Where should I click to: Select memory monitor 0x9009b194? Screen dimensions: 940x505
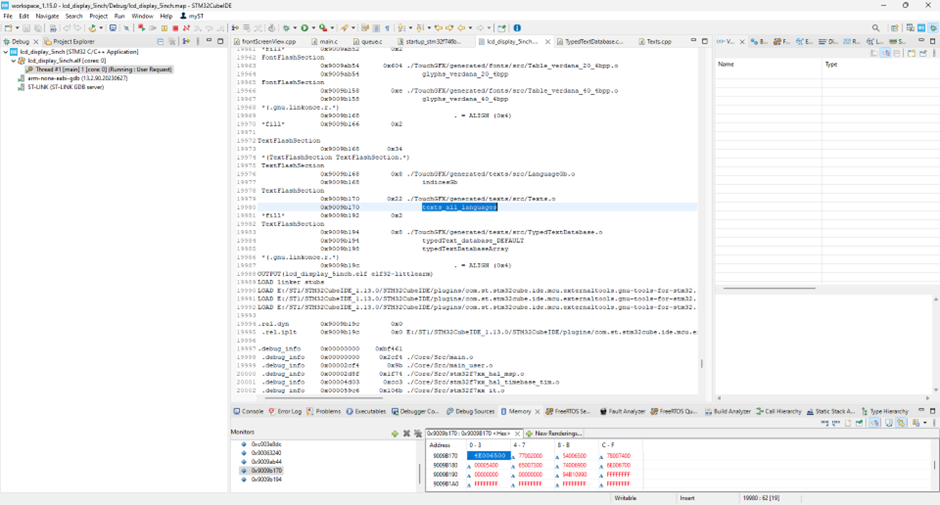267,479
